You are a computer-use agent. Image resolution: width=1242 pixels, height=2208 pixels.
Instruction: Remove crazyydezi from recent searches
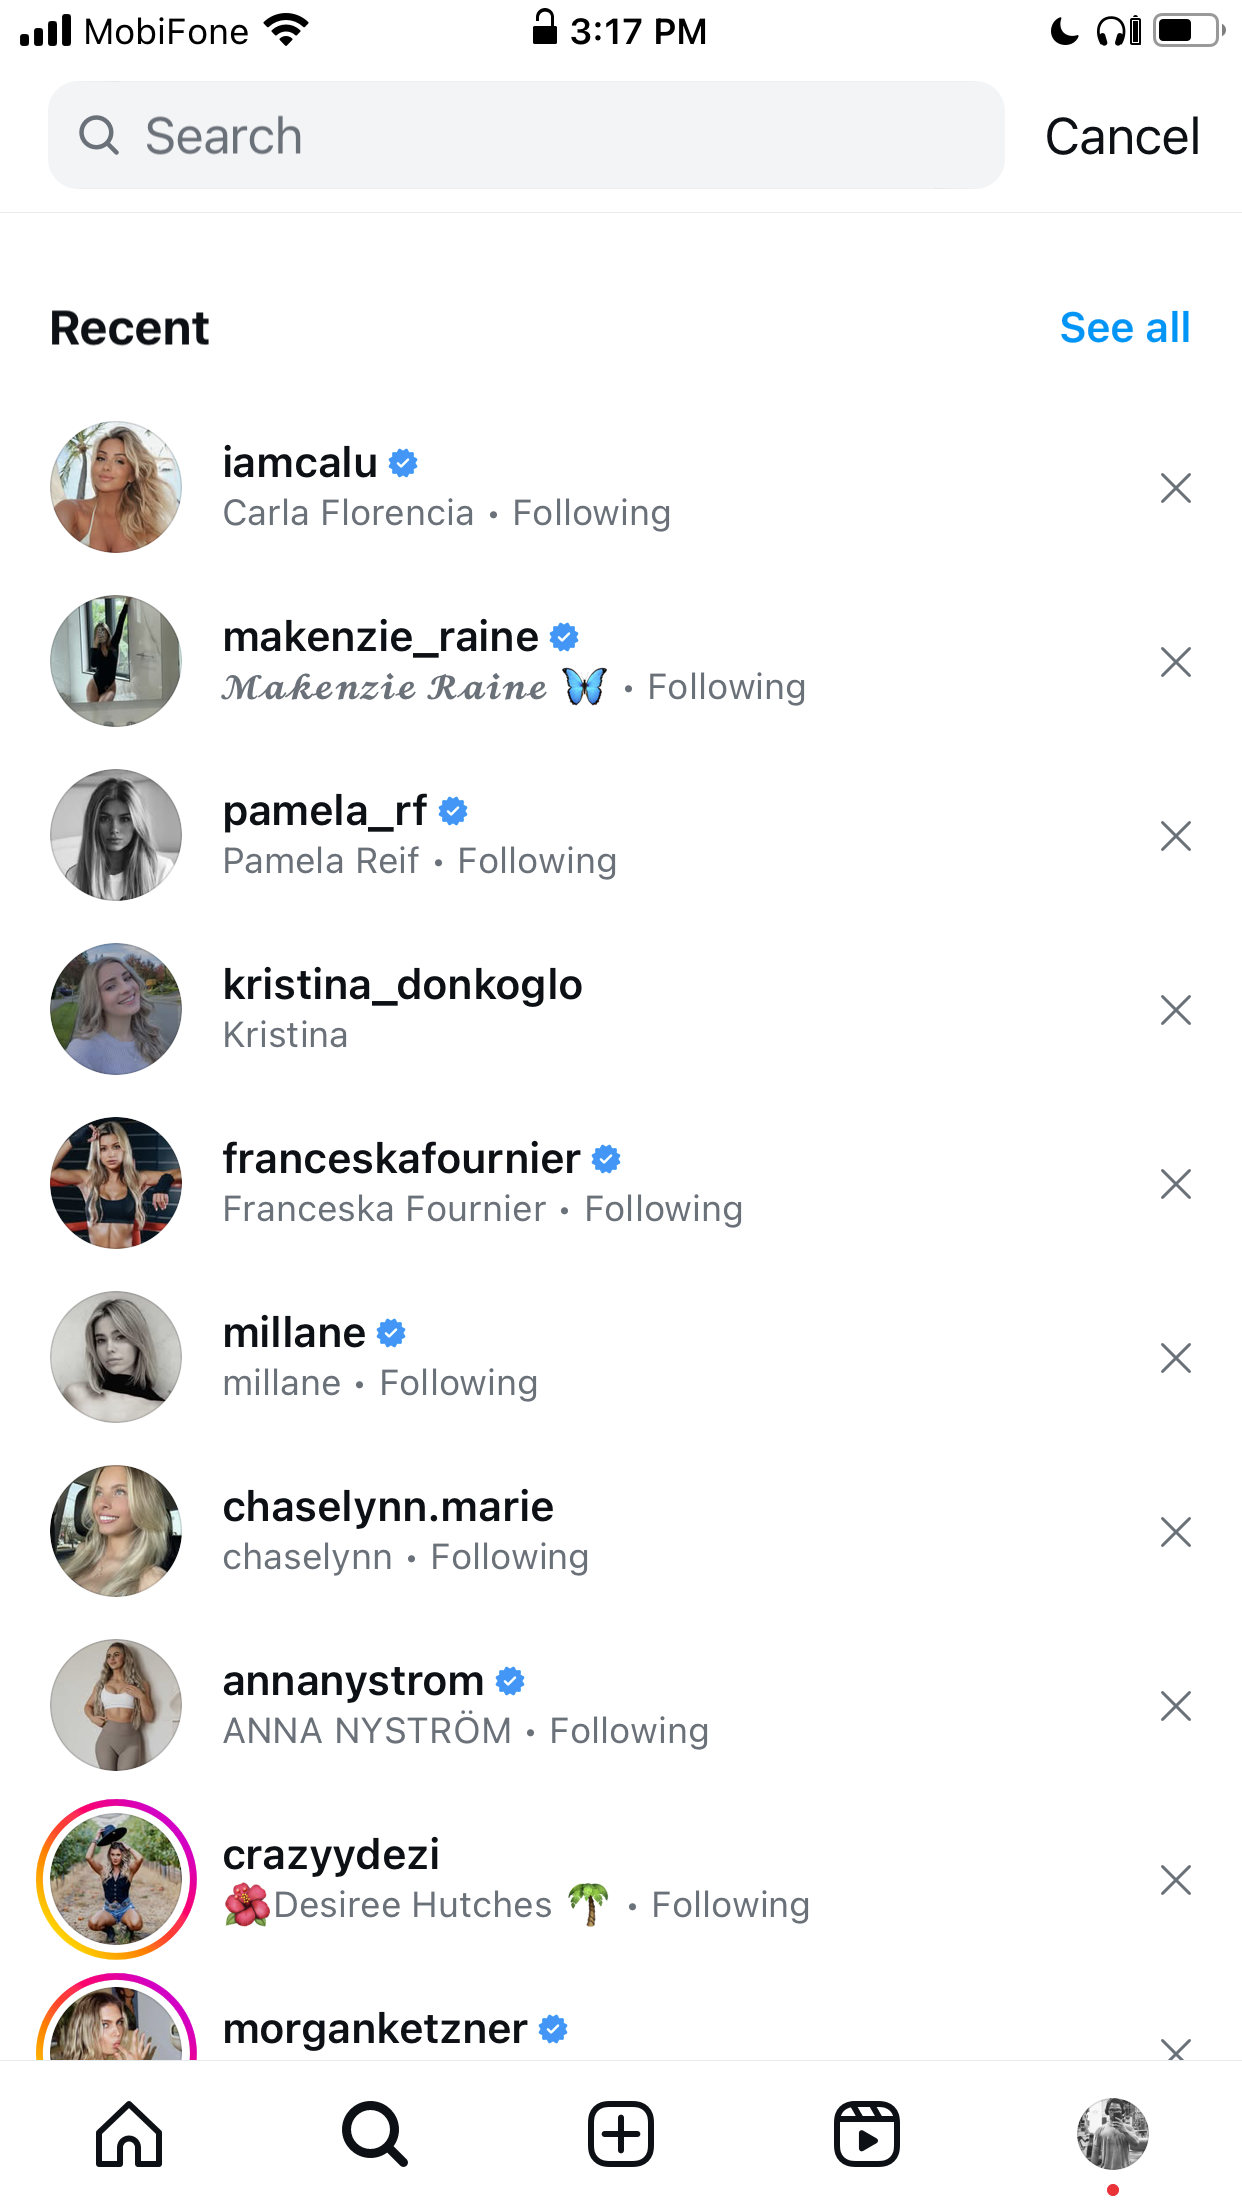pyautogui.click(x=1176, y=1880)
